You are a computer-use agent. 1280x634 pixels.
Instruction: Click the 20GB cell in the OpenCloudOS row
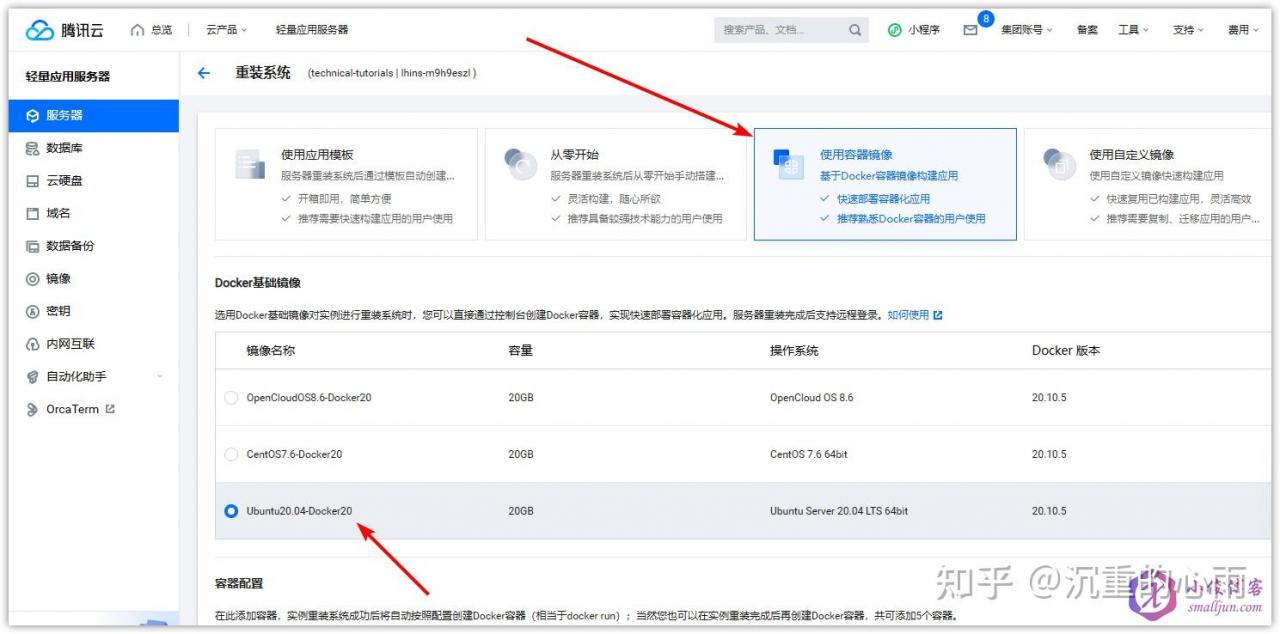521,398
